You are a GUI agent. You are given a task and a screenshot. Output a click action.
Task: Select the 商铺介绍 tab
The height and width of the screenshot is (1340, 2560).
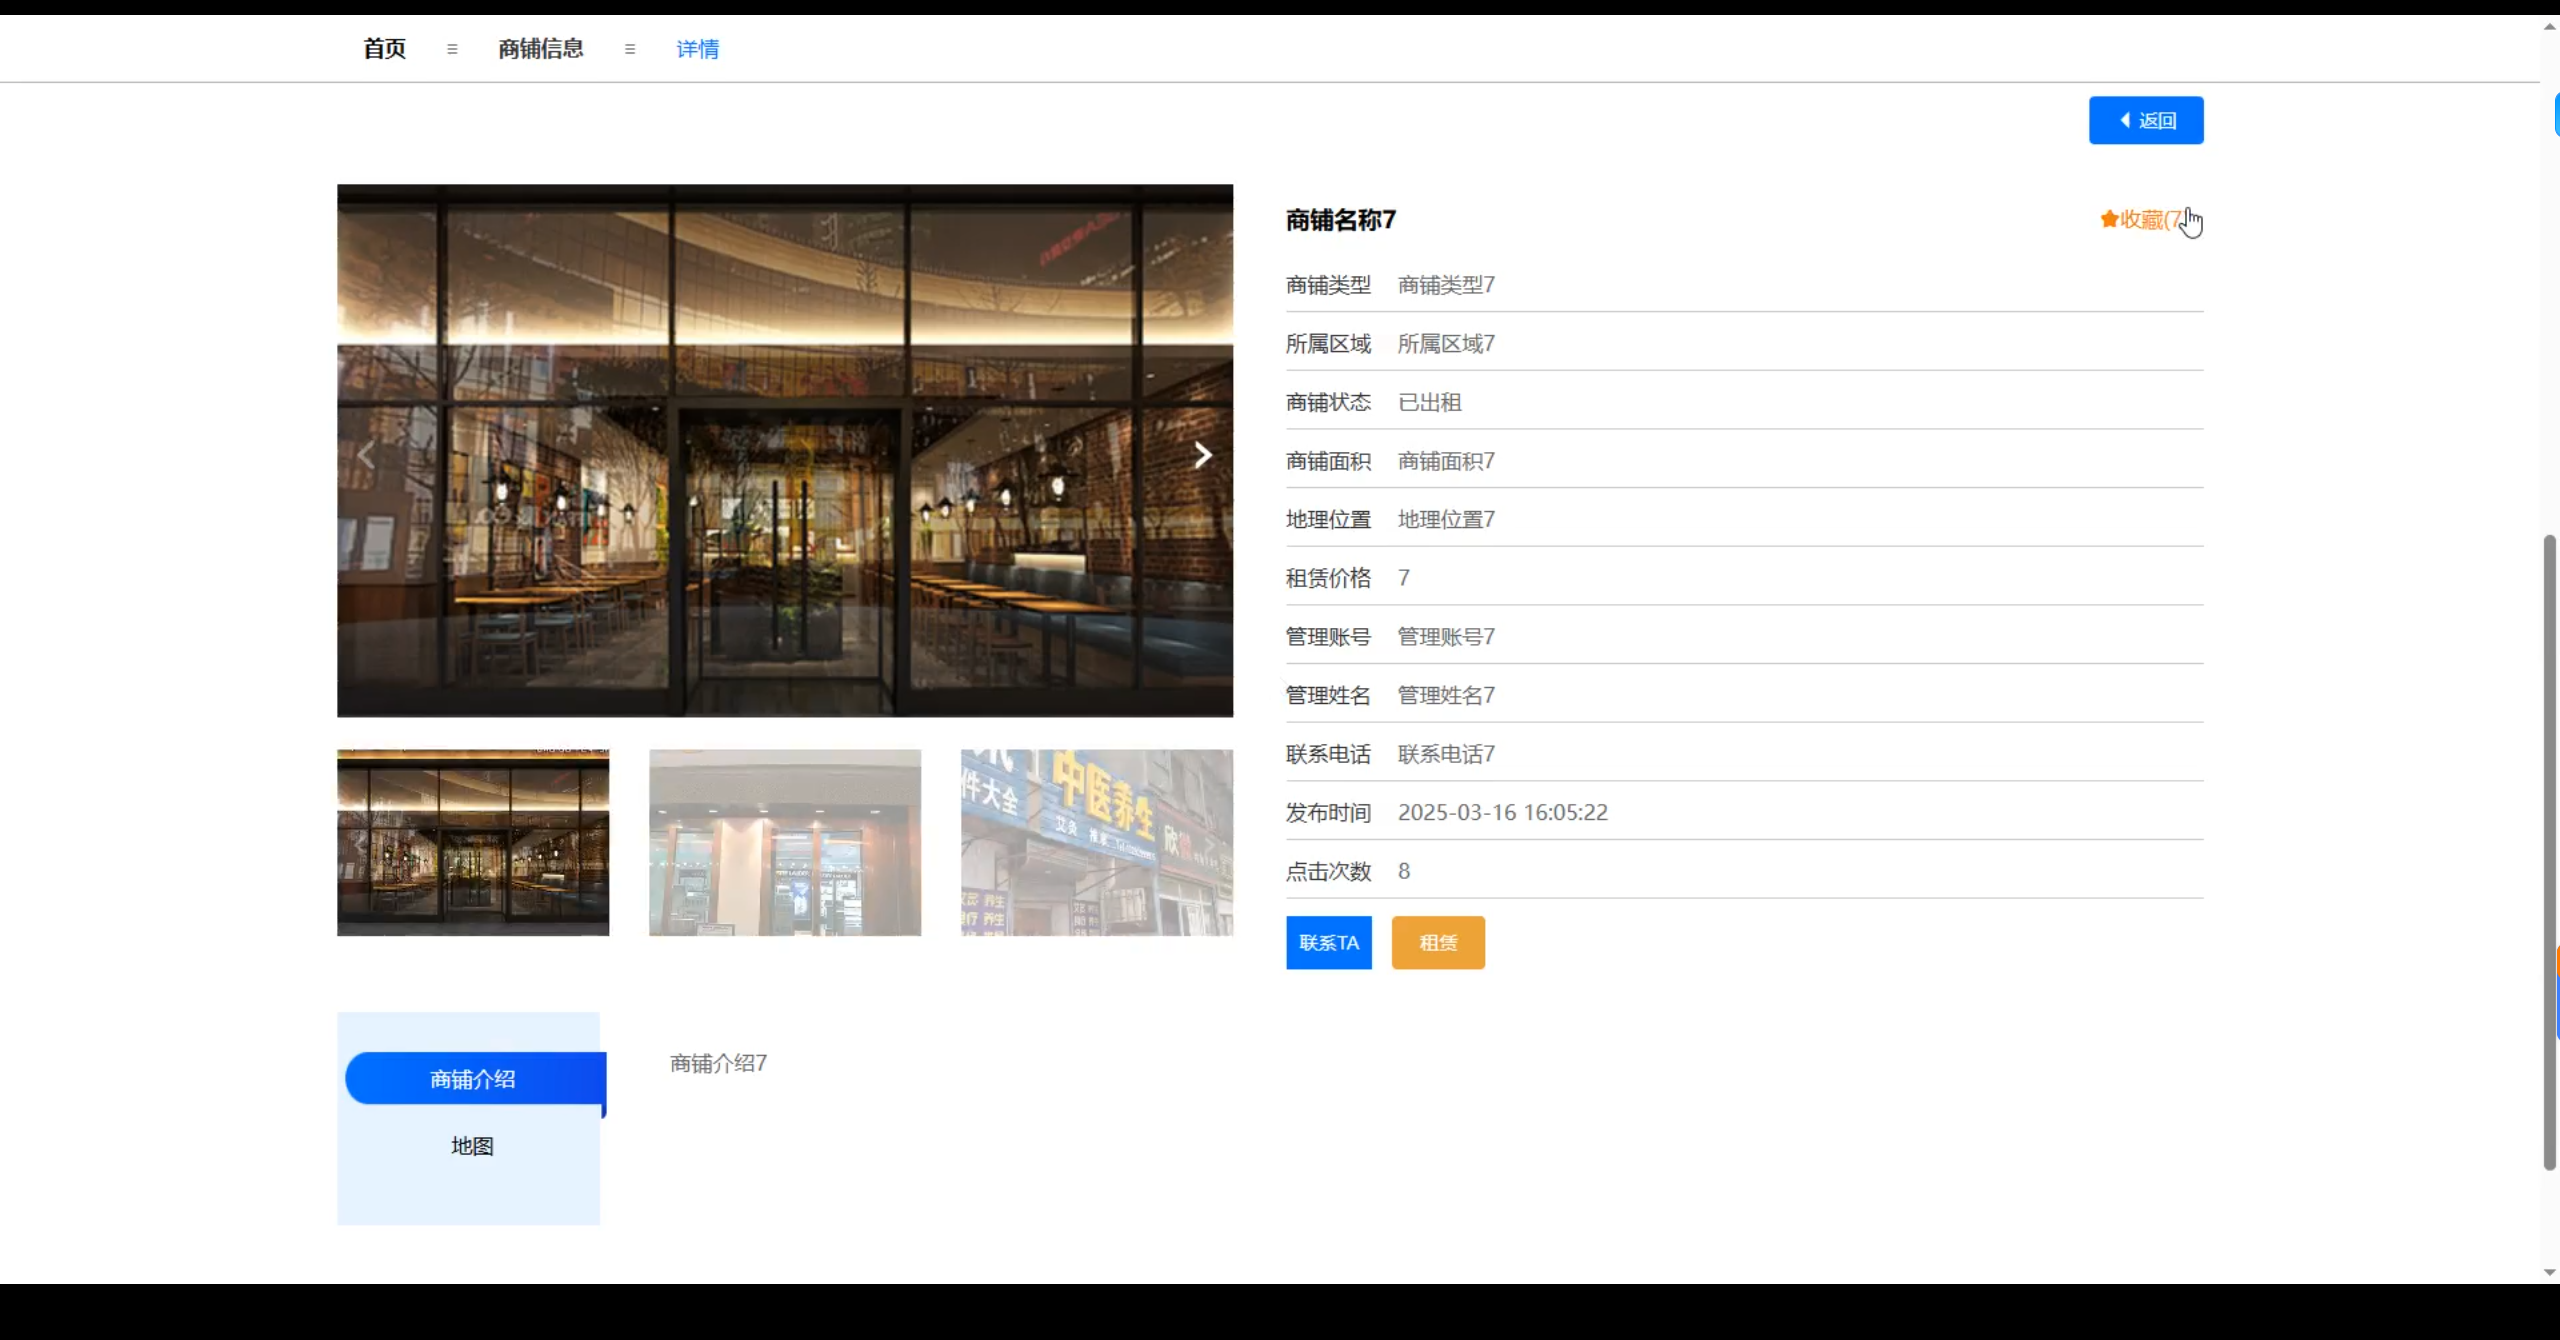[472, 1078]
